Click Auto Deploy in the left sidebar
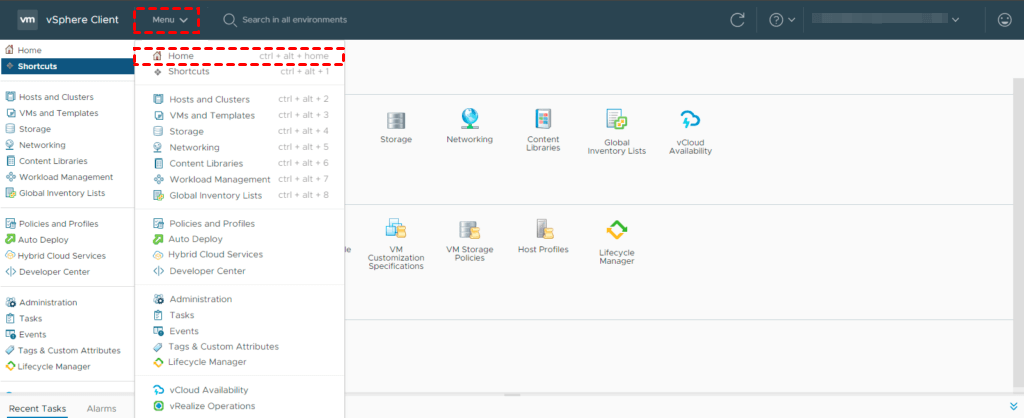The height and width of the screenshot is (418, 1024). 67,240
